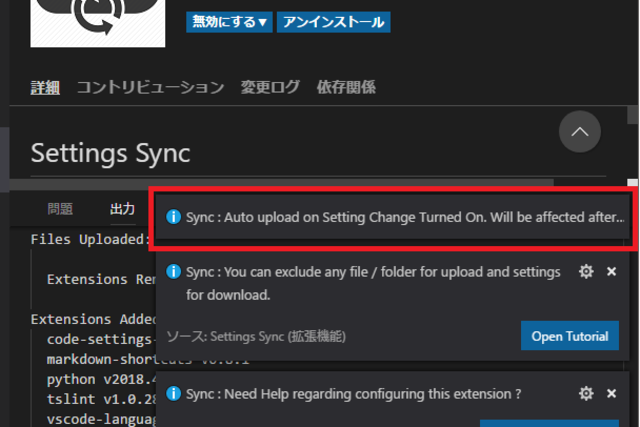640x427 pixels.
Task: Click the 'Files Uploaded:' output line
Action: (90, 239)
